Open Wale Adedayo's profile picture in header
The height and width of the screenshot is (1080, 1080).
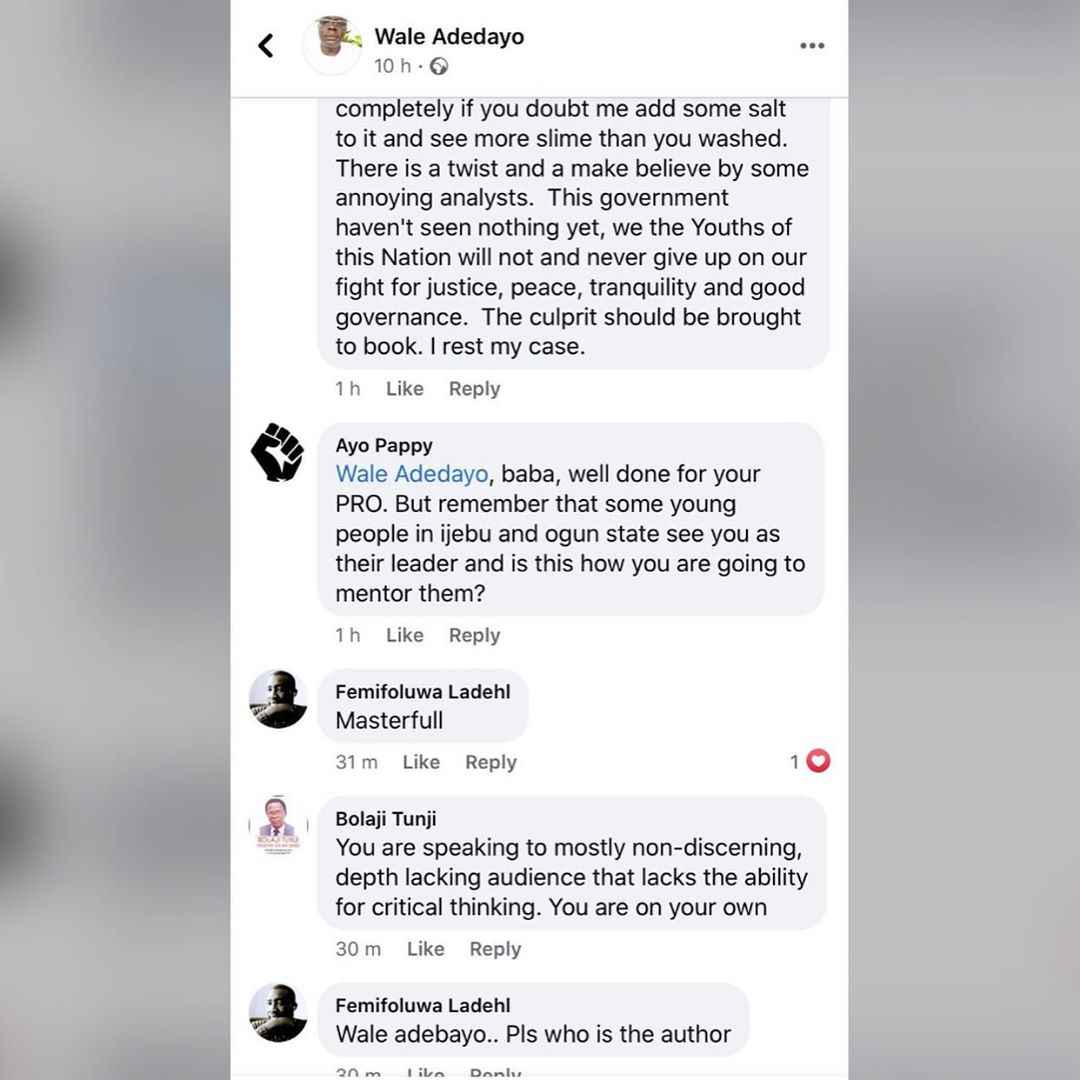point(333,44)
